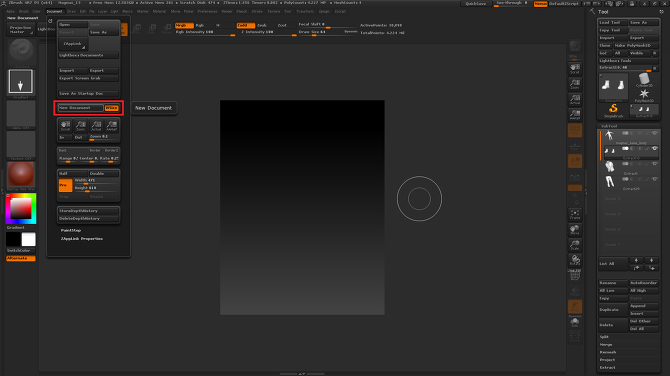Screen dimensions: 670x376
Task: Click the Make PolyMesh3D button
Action: coord(636,46)
